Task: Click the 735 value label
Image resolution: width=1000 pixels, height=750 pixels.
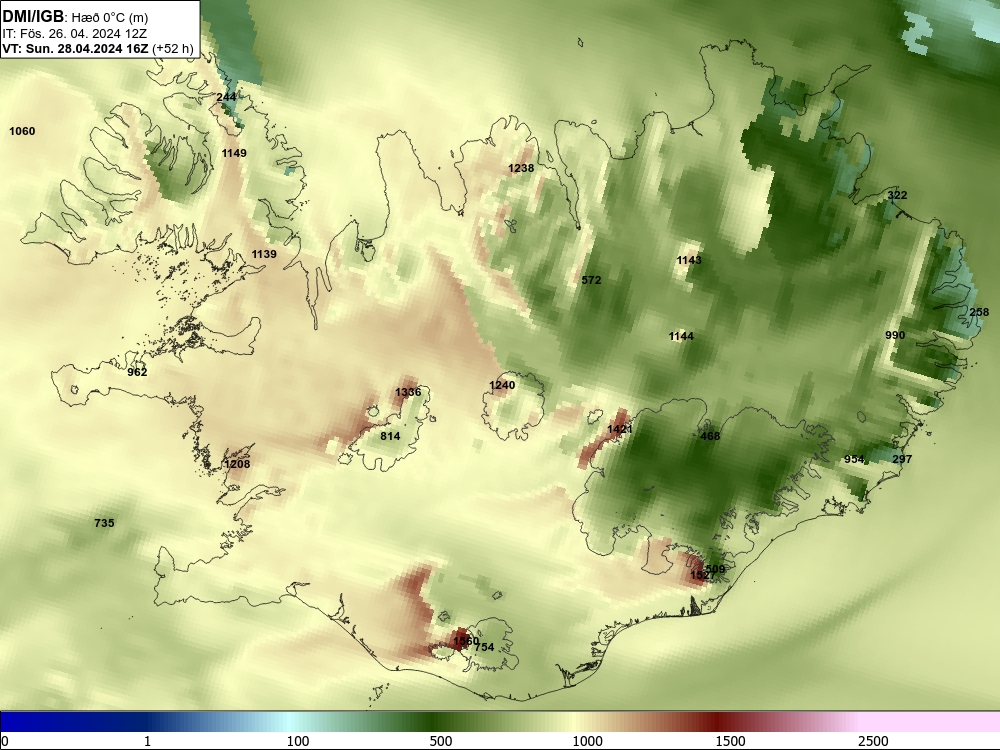Action: [105, 523]
